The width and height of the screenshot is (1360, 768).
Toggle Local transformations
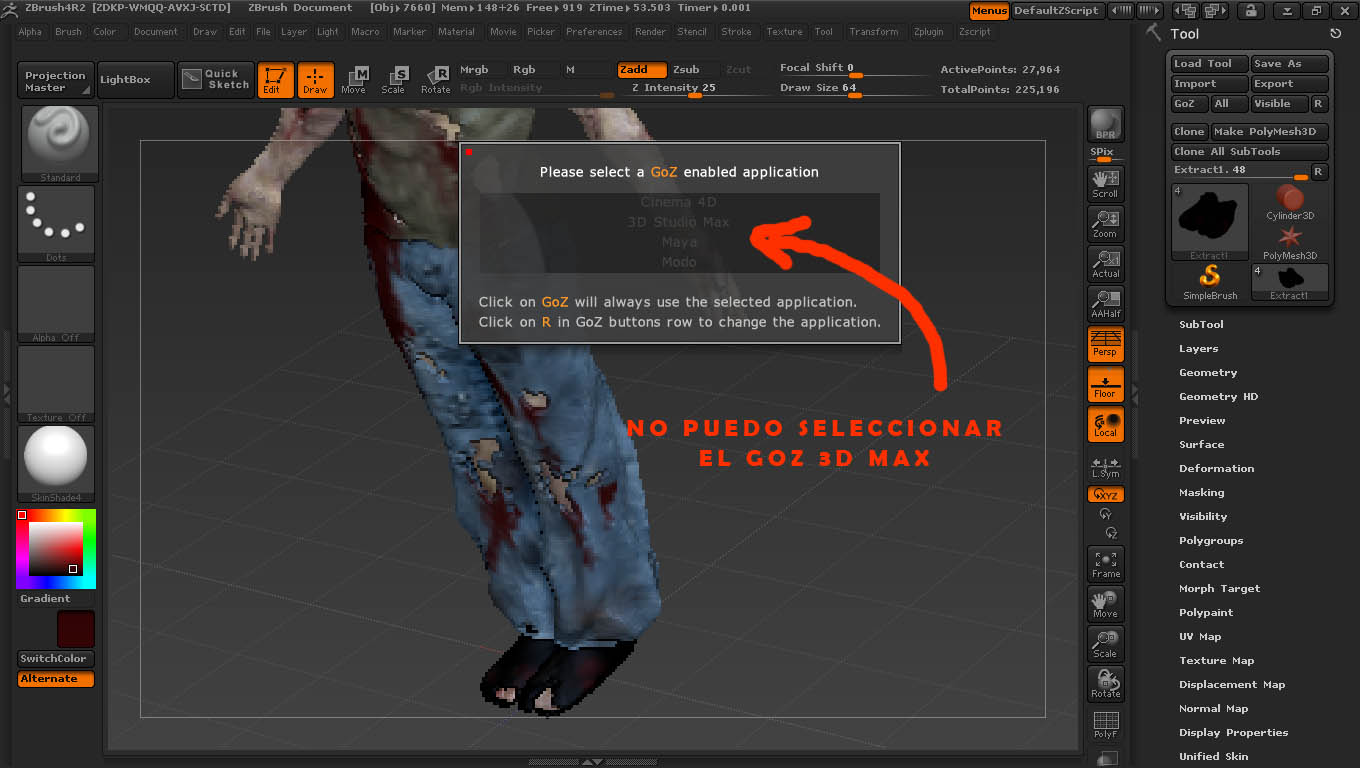pyautogui.click(x=1105, y=424)
